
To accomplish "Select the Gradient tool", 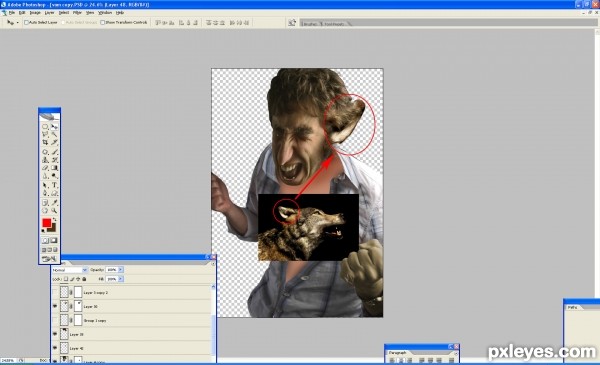I will [x=54, y=168].
